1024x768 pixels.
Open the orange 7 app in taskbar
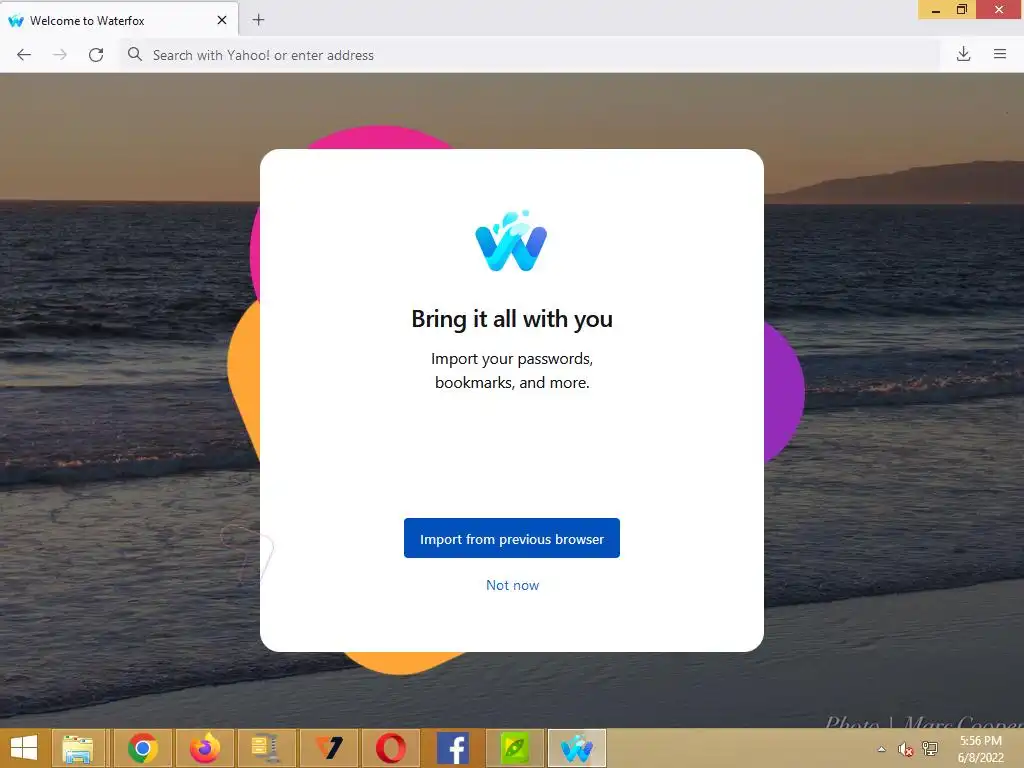coord(328,748)
